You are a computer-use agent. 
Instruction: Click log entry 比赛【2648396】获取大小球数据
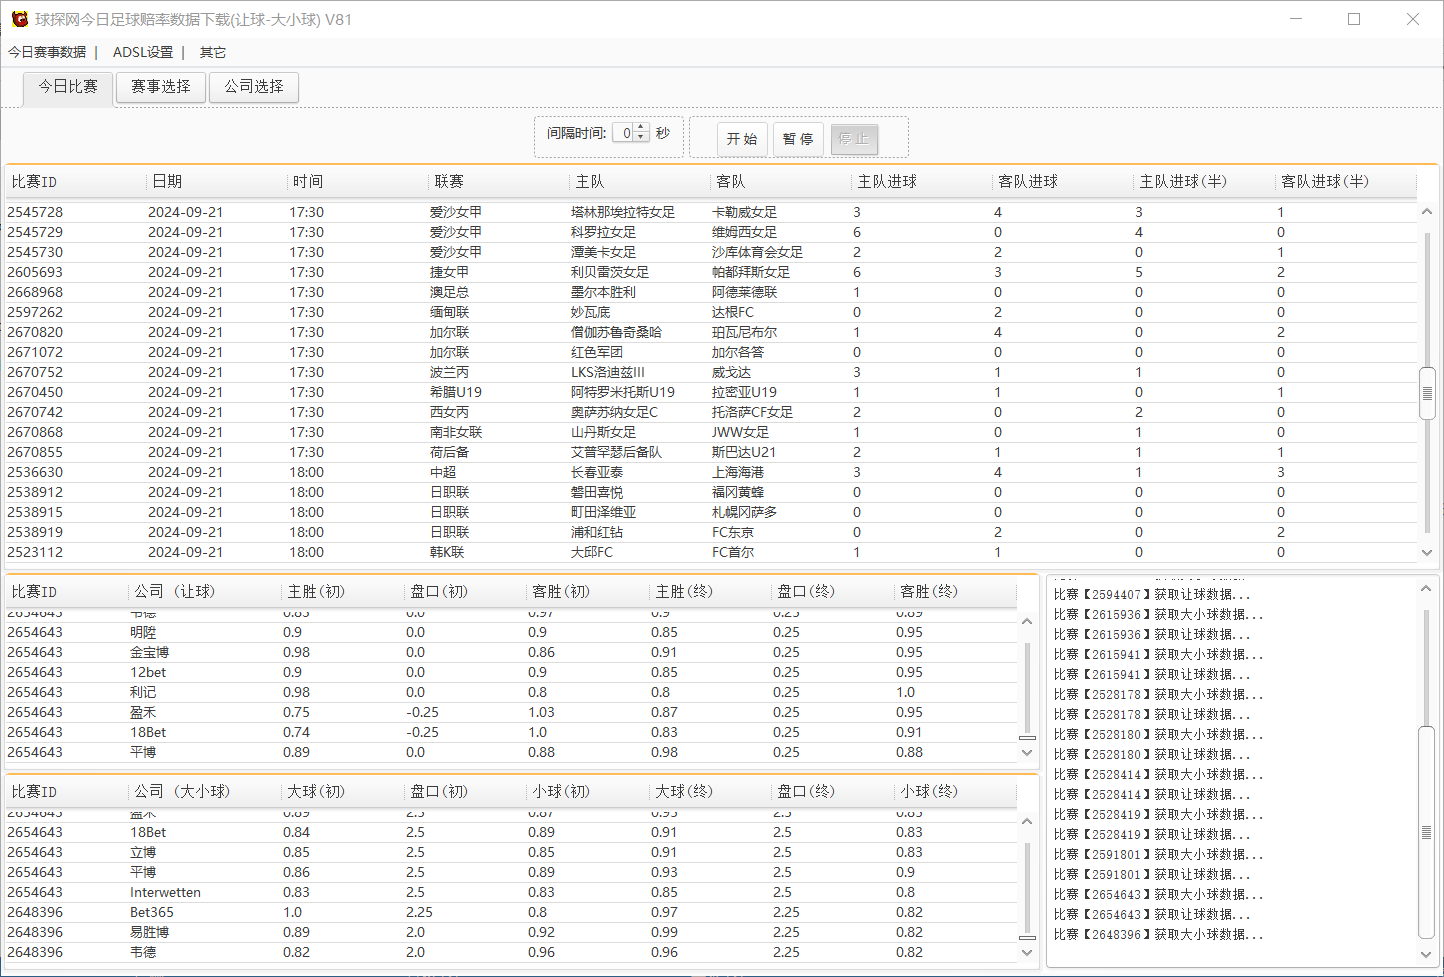coord(1159,934)
